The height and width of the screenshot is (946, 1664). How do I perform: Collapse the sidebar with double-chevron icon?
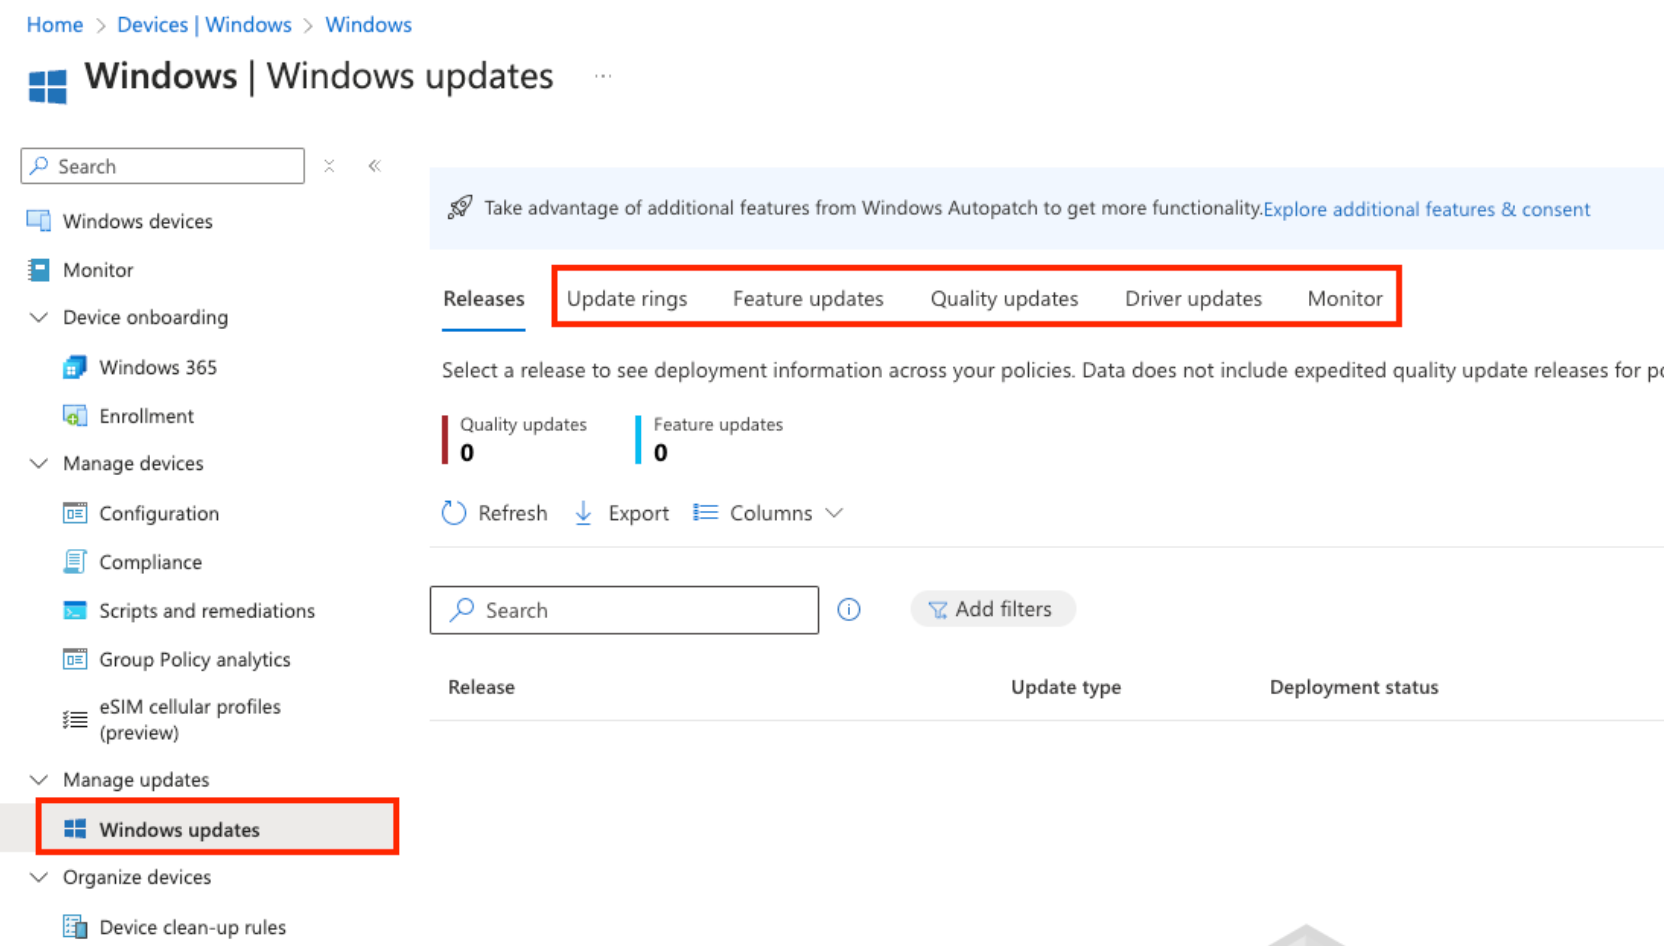tap(374, 166)
